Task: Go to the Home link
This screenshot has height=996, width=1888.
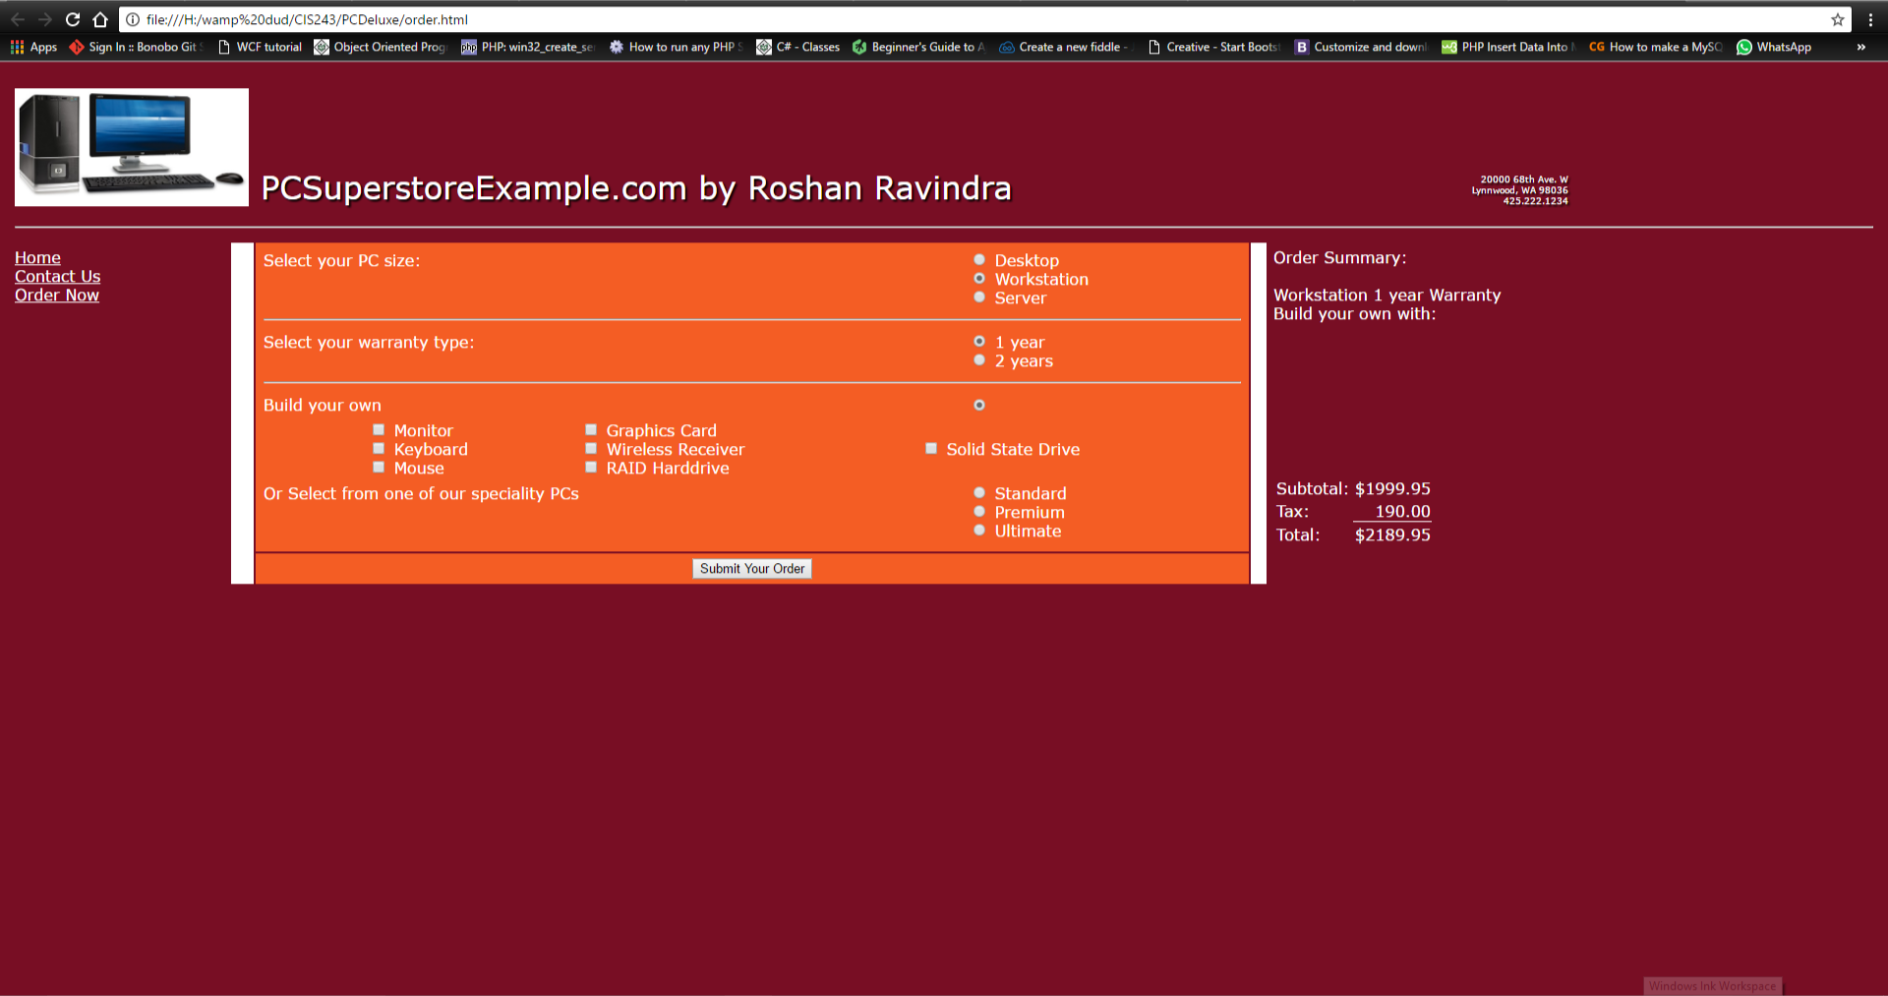Action: tap(37, 257)
